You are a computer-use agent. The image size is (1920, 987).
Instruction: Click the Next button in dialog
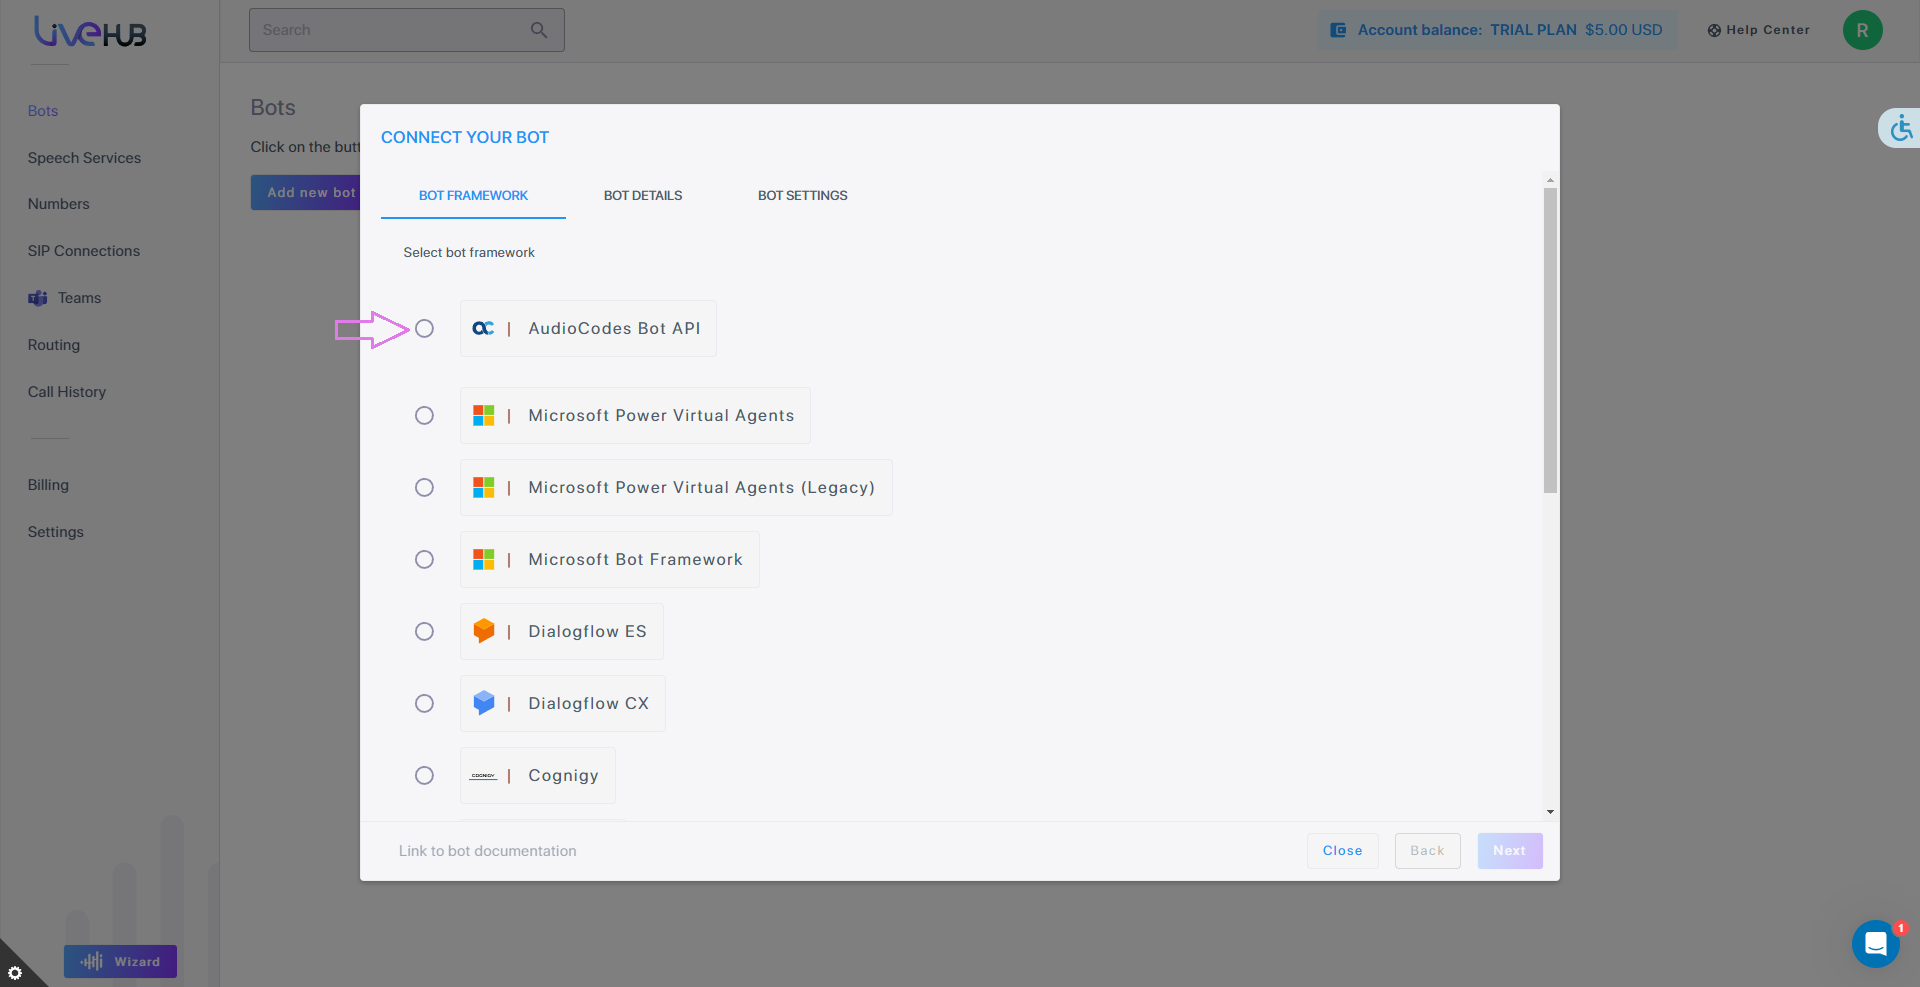pyautogui.click(x=1509, y=851)
